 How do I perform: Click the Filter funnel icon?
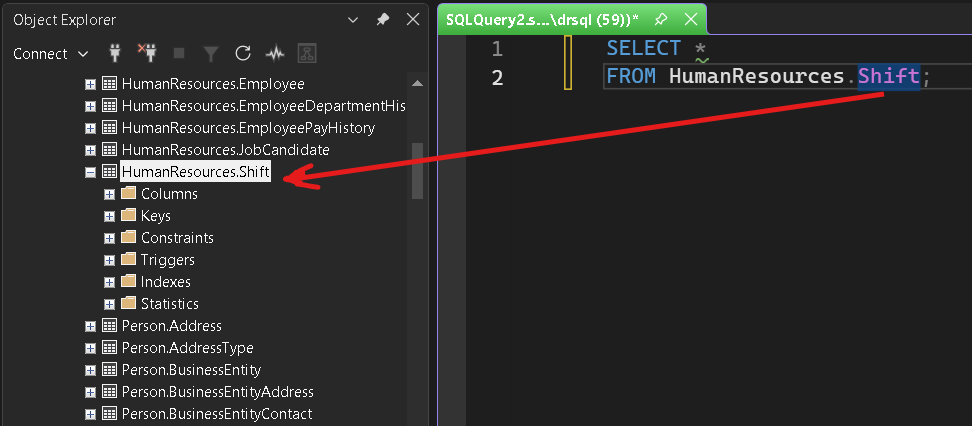point(211,54)
